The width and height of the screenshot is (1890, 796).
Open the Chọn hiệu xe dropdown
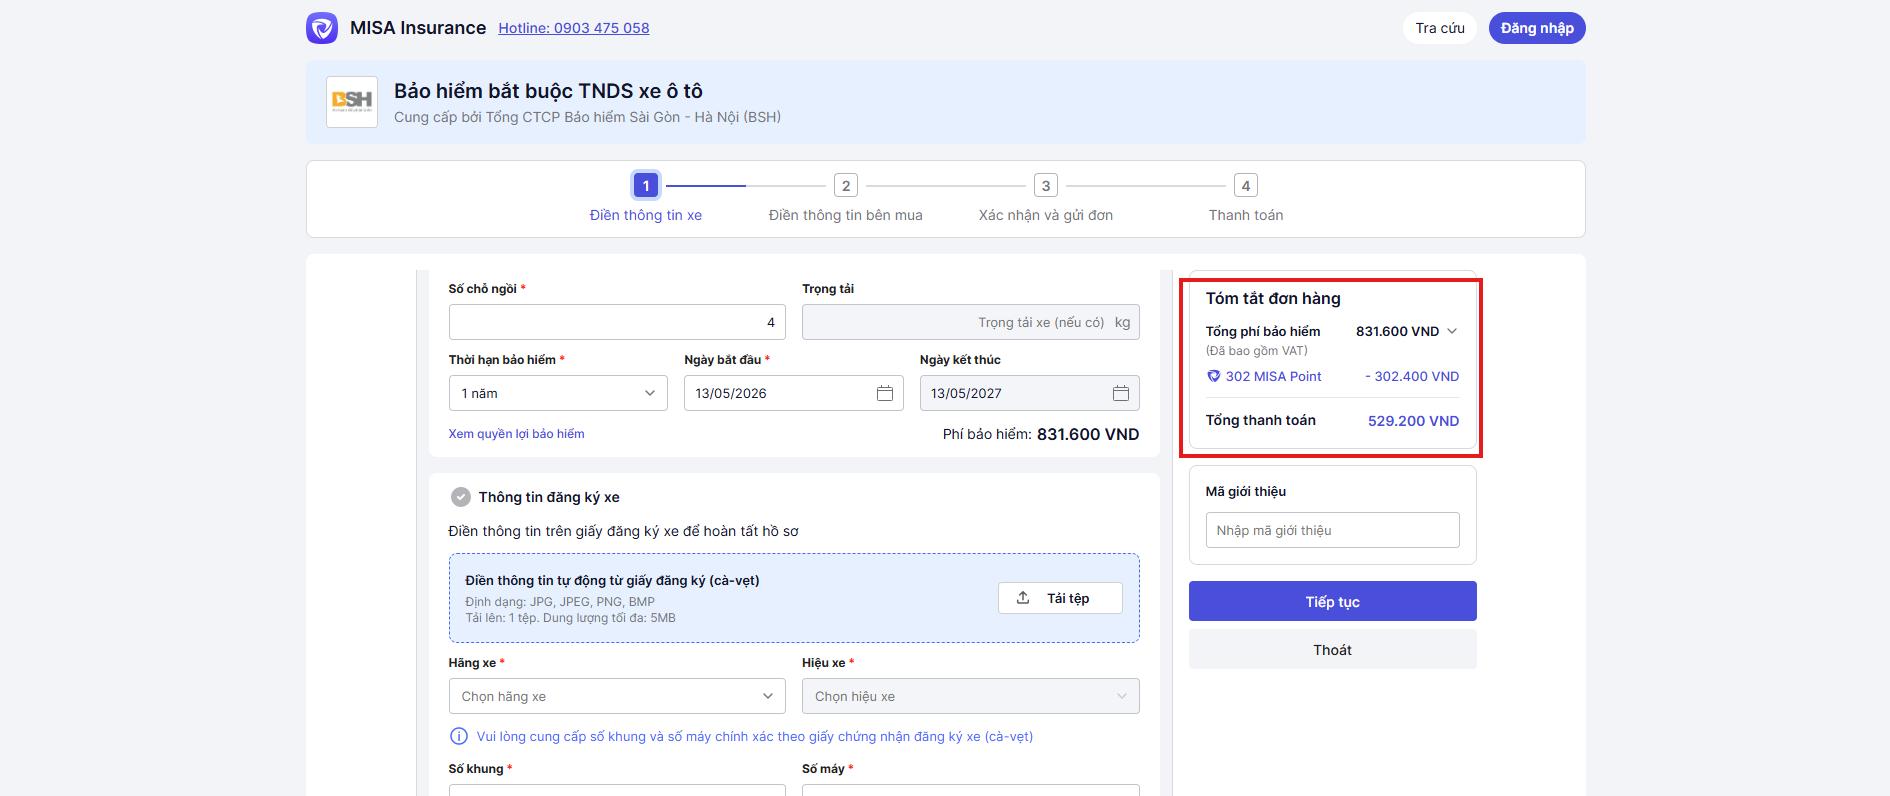[970, 696]
